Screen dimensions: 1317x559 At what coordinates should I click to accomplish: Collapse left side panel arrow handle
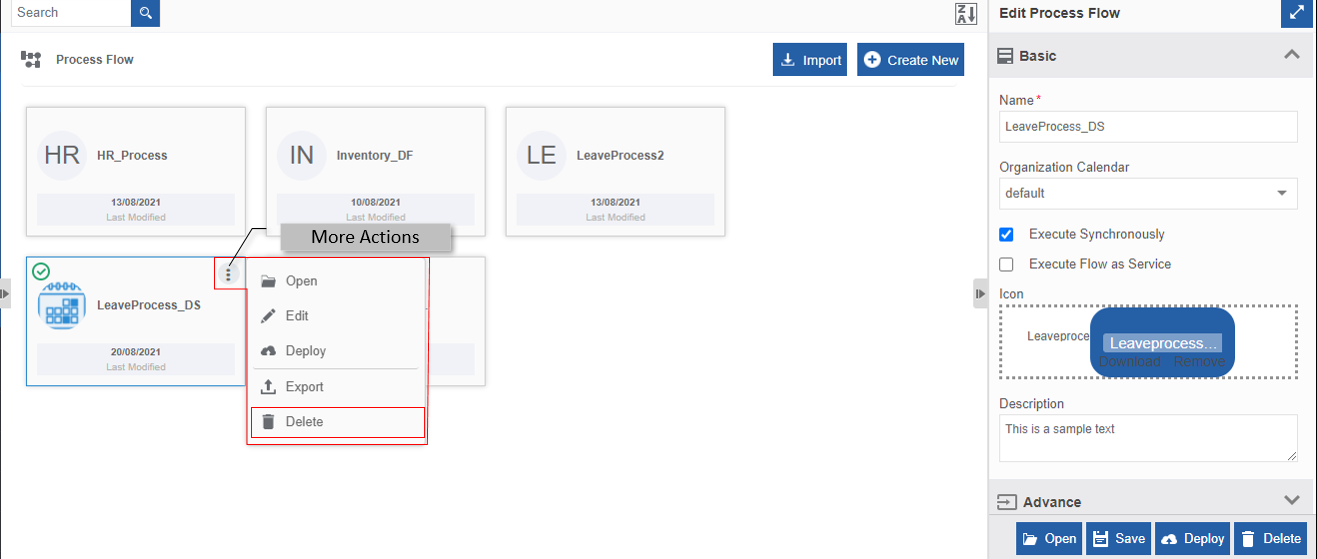point(5,293)
